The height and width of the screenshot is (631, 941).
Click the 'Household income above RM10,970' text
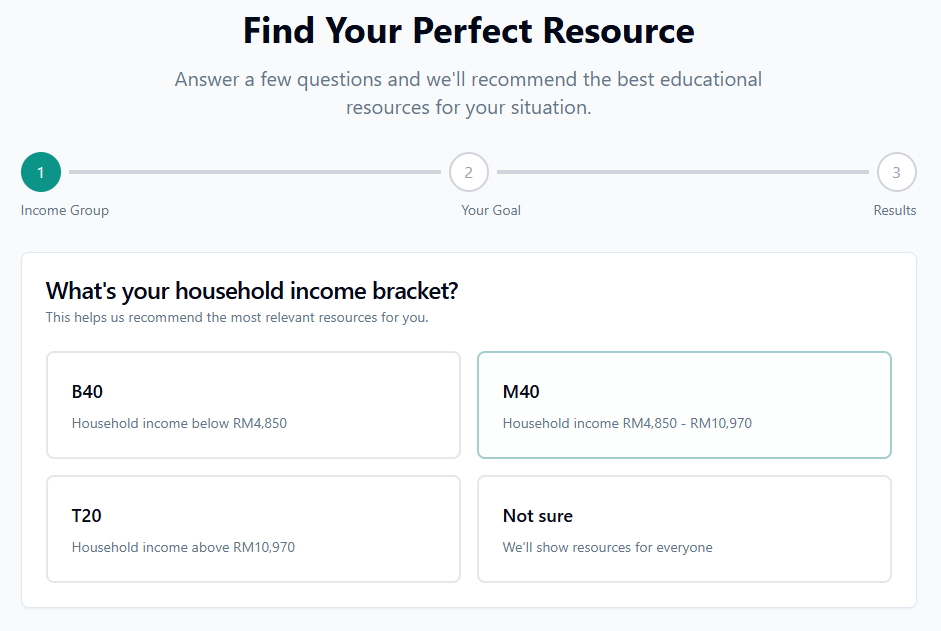point(183,547)
